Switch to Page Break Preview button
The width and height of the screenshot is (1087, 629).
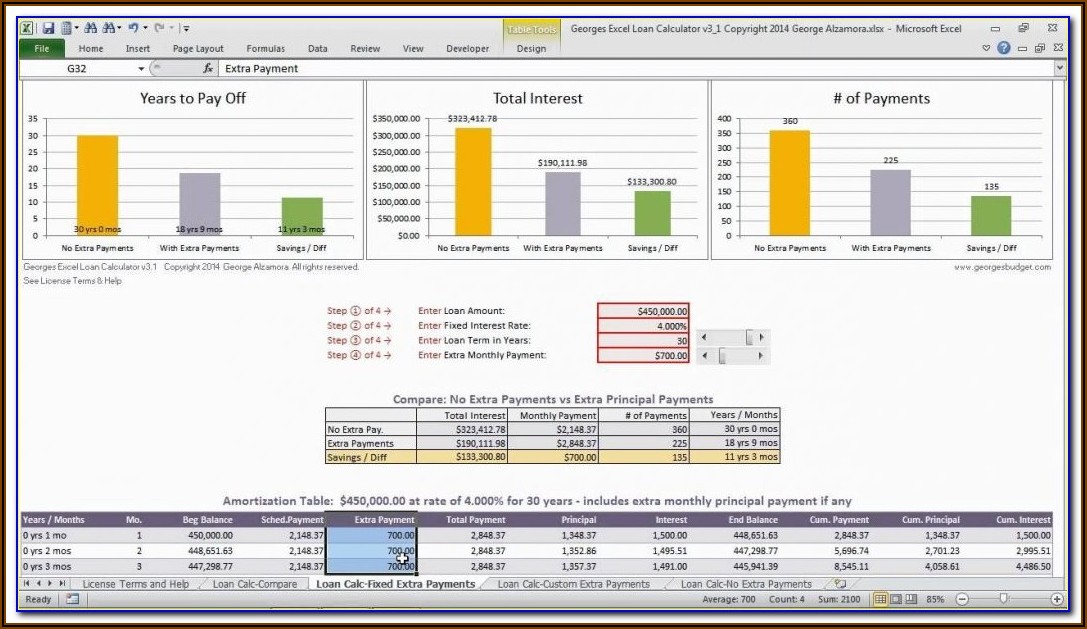tap(911, 599)
